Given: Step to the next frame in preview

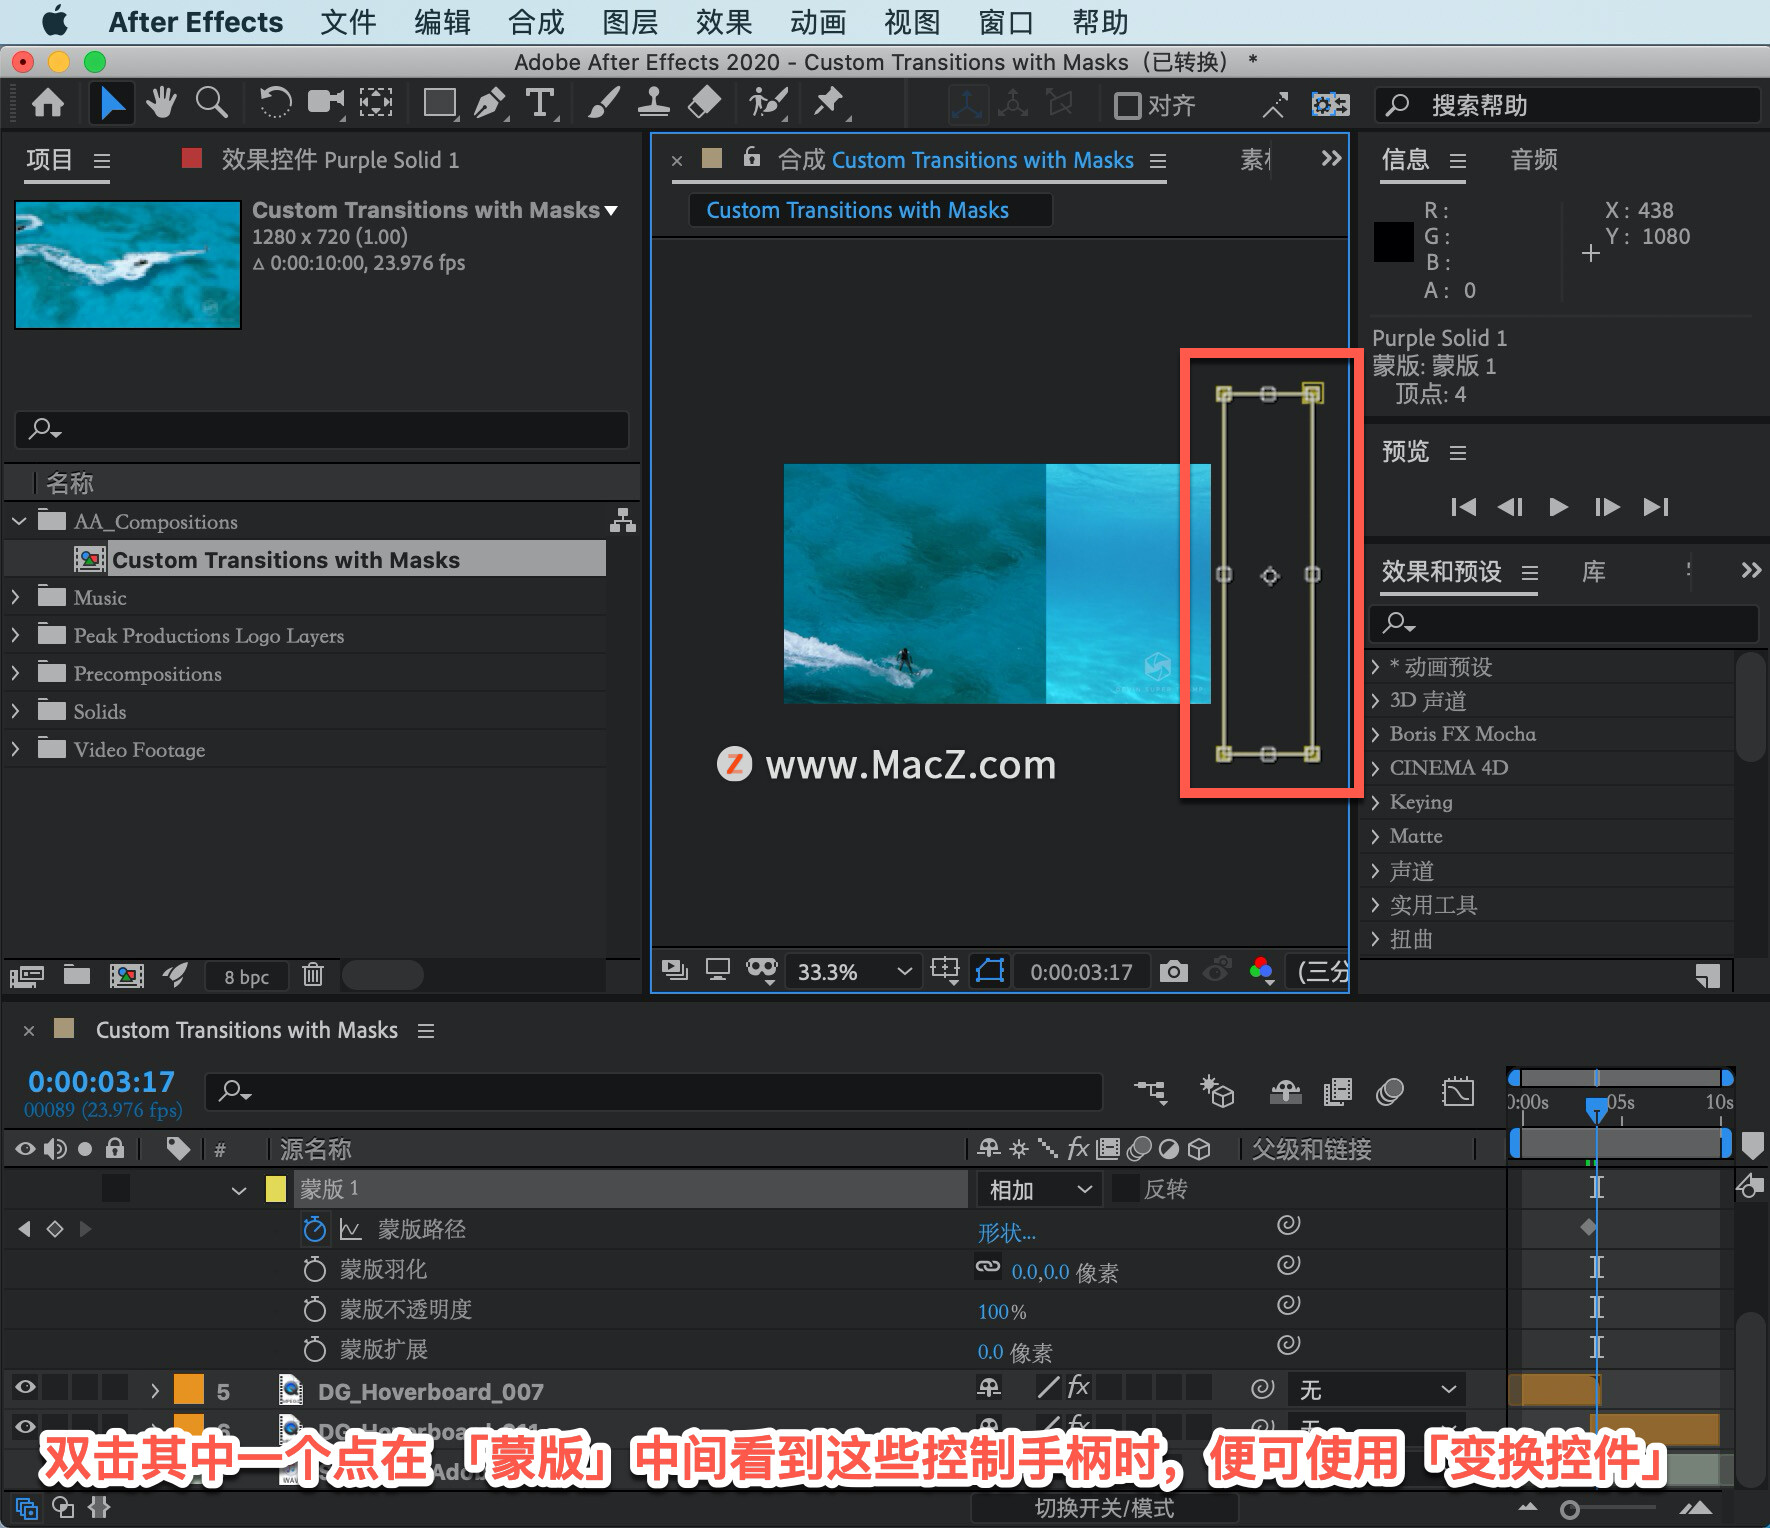Looking at the screenshot, I should coord(1607,507).
